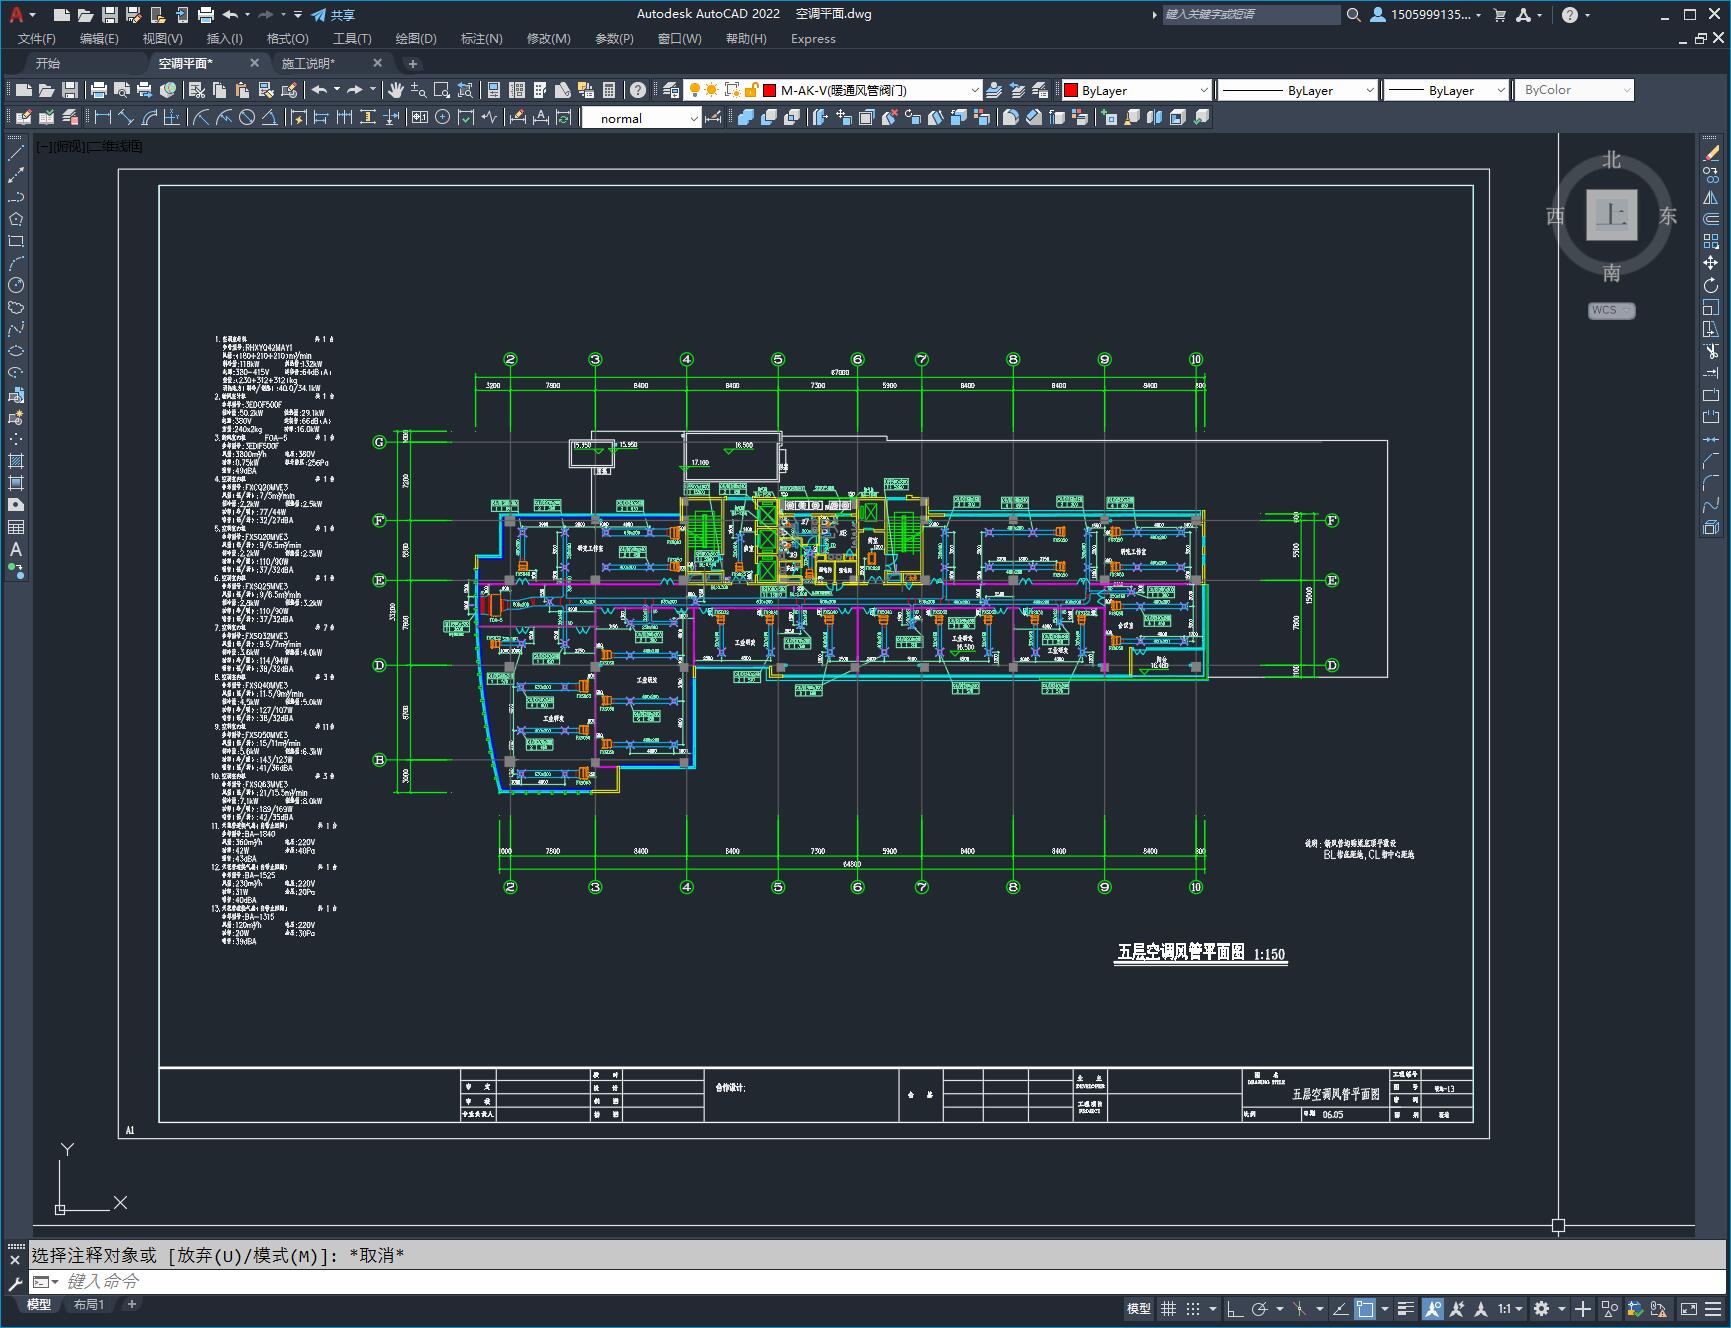The width and height of the screenshot is (1731, 1328).
Task: Toggle object snap tracking in status bar
Action: click(1341, 1308)
